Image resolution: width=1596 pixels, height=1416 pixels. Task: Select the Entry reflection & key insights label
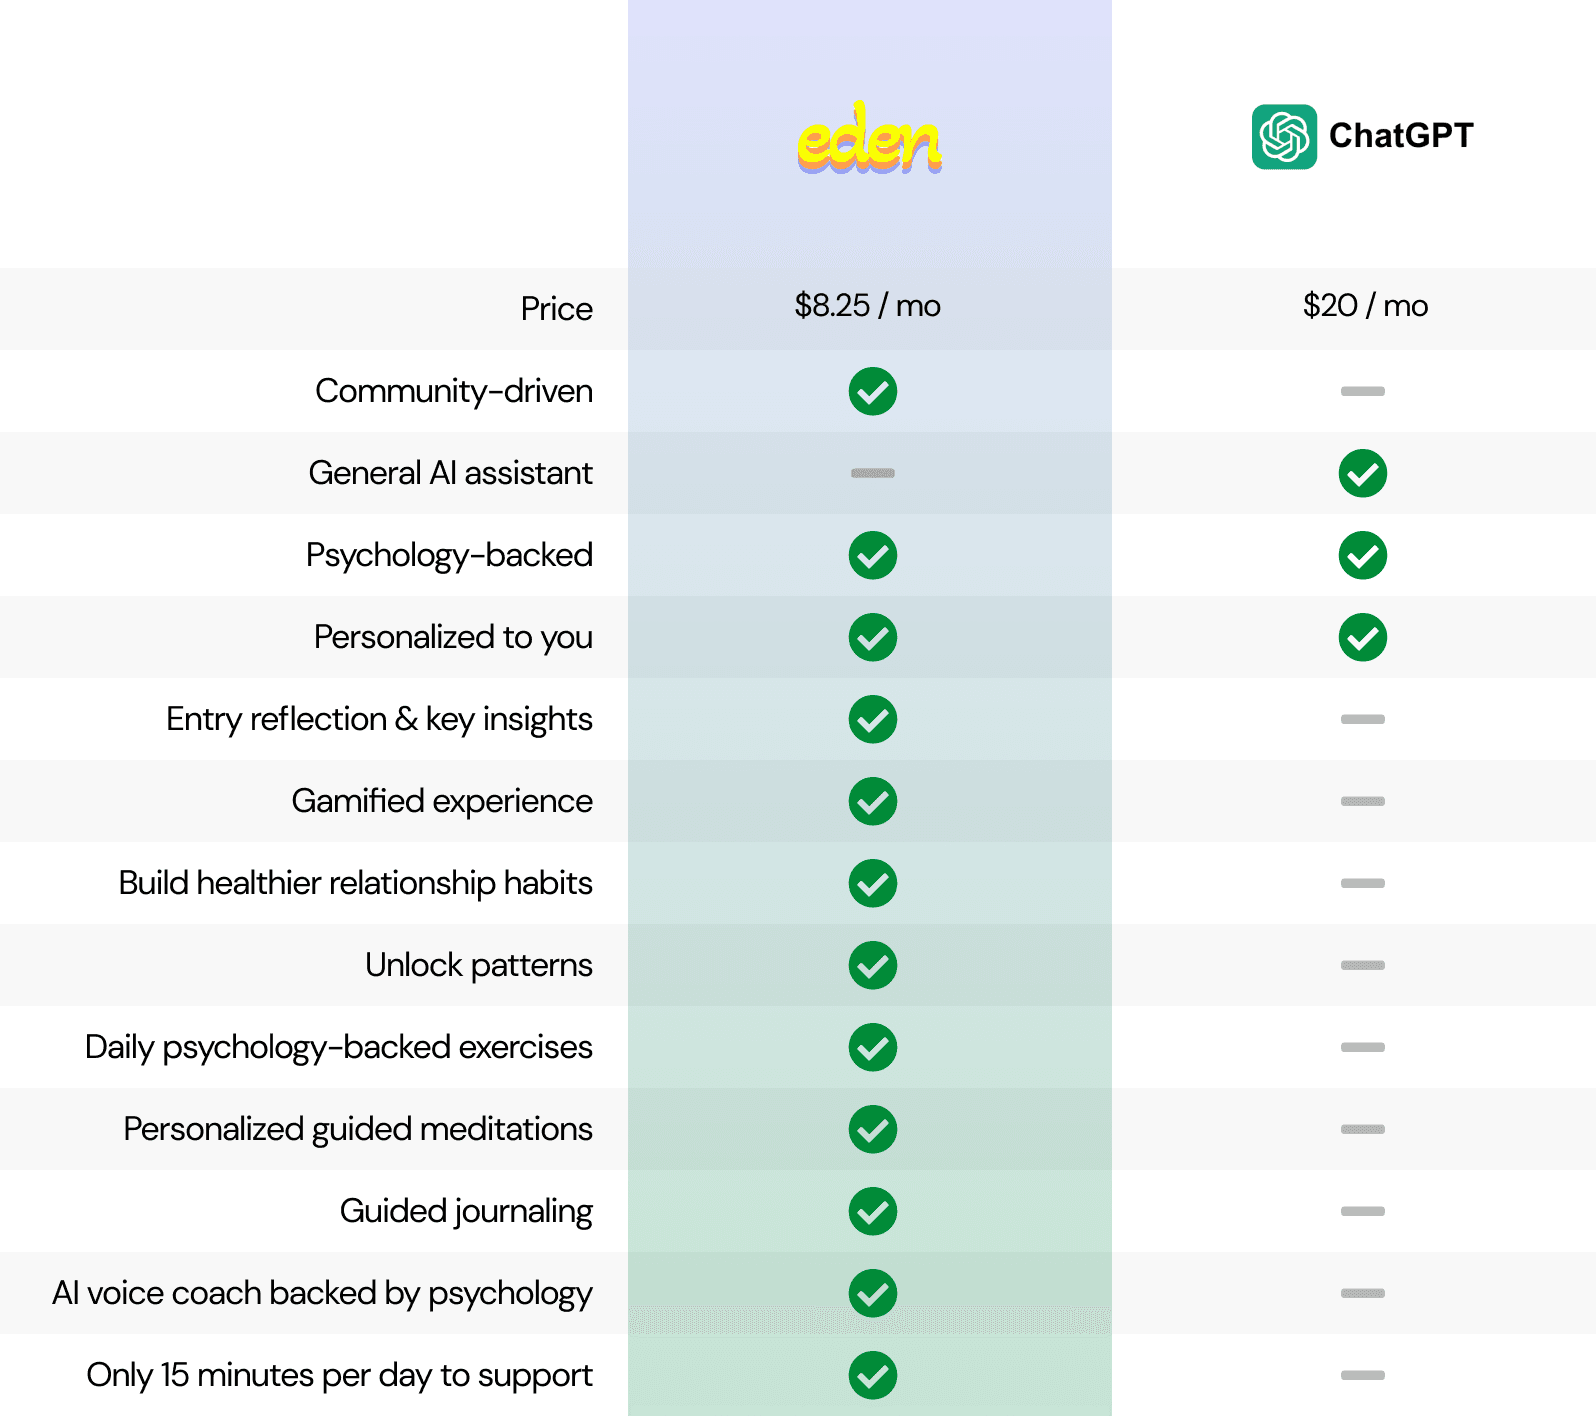(379, 719)
